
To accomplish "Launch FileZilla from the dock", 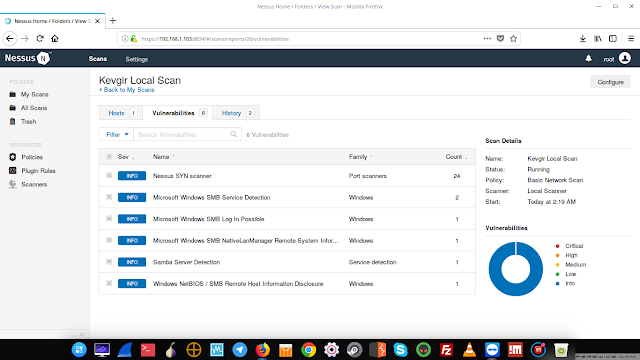I will (x=447, y=350).
